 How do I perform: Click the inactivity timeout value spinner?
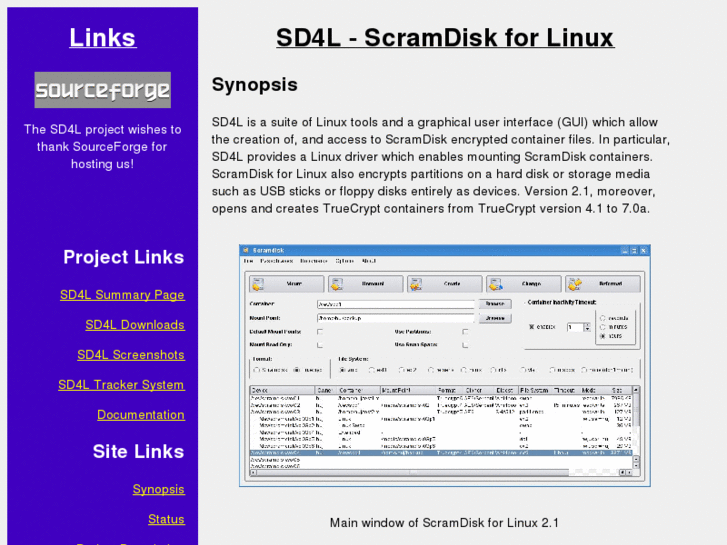coord(576,327)
